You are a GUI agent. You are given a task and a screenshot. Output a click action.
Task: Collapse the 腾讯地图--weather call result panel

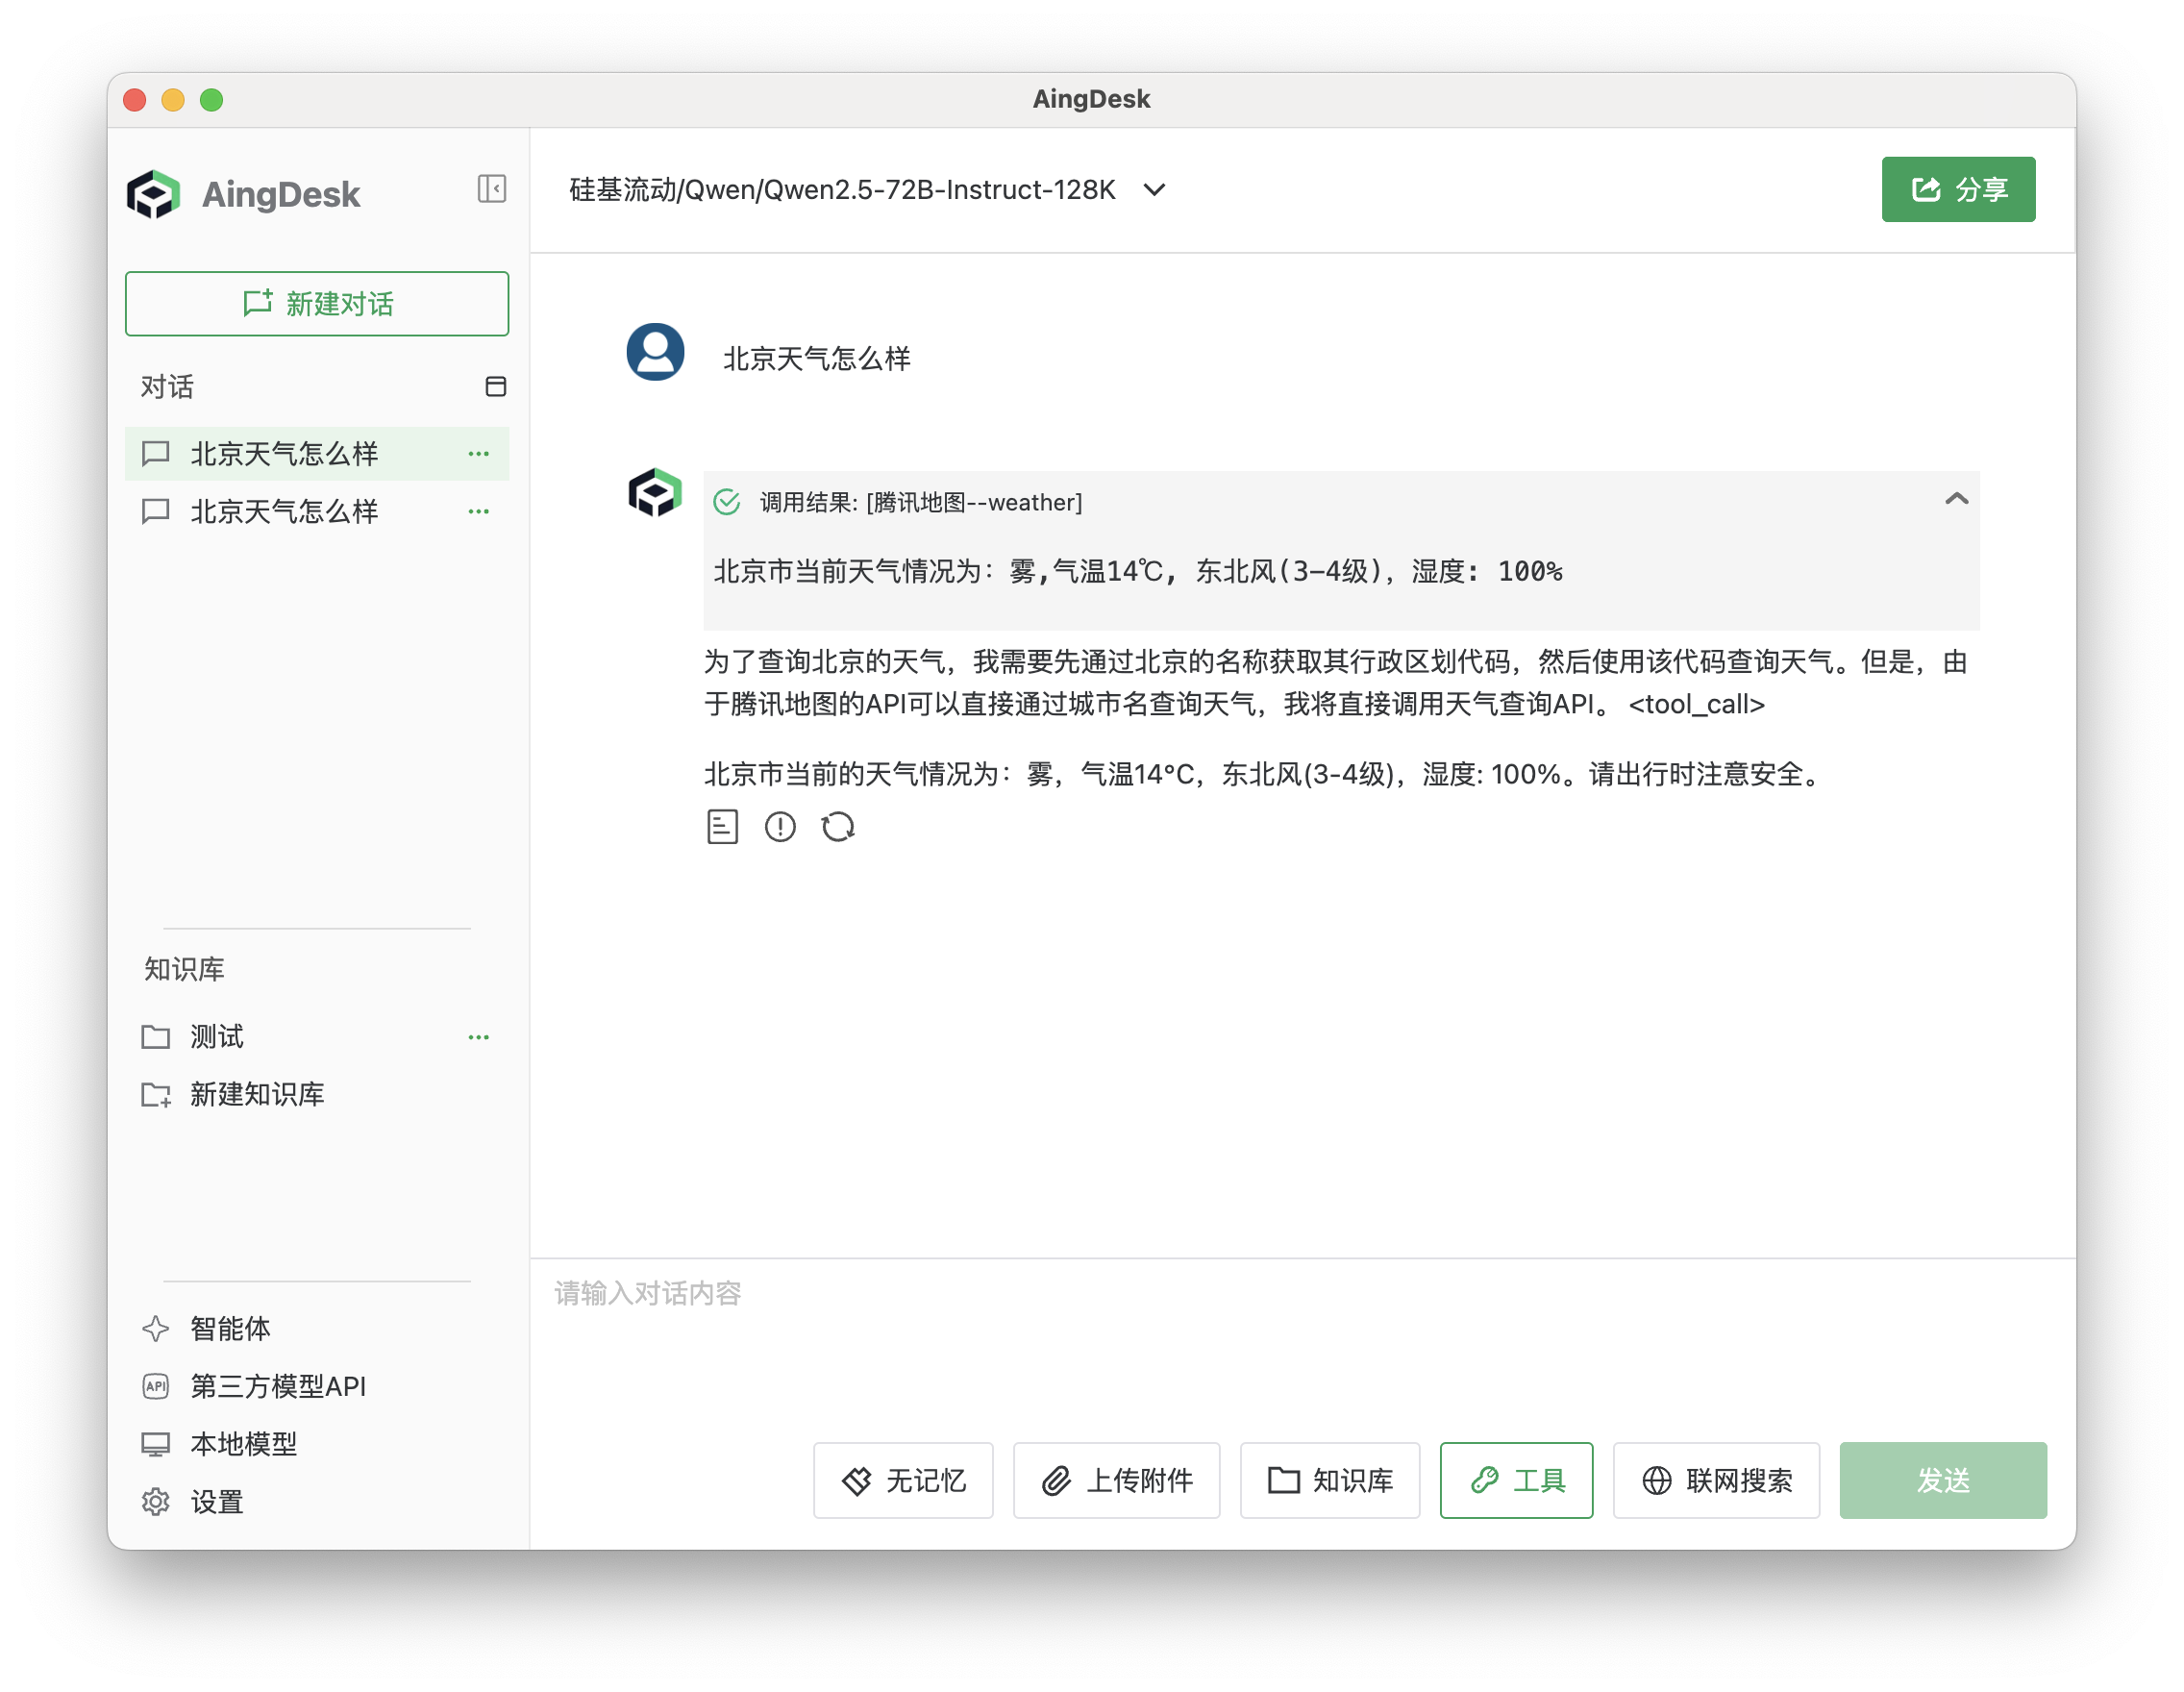pyautogui.click(x=1956, y=500)
